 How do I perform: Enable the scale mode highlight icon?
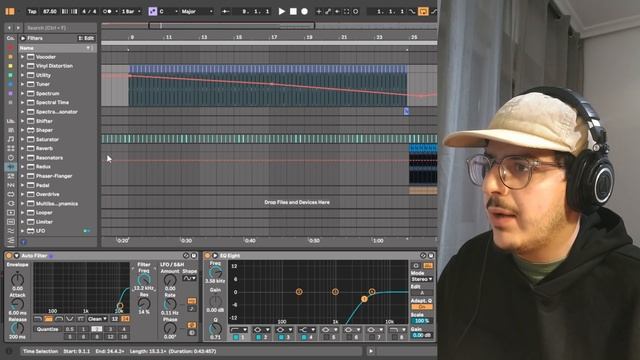(153, 11)
